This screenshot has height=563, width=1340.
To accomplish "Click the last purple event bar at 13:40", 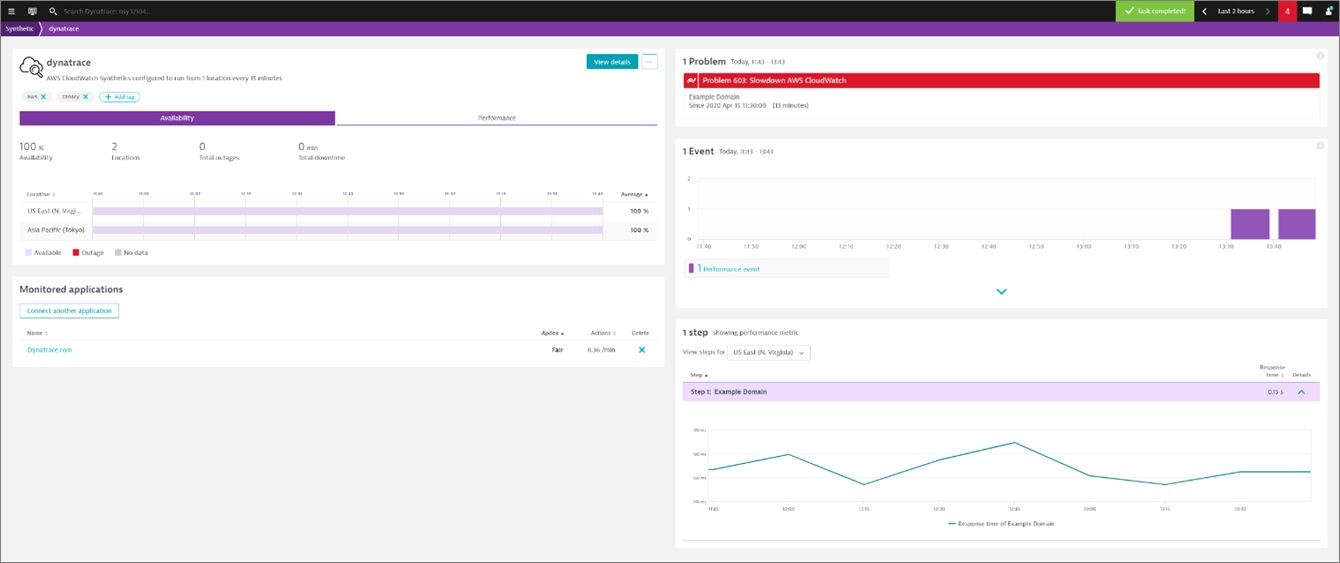I will click(1297, 224).
